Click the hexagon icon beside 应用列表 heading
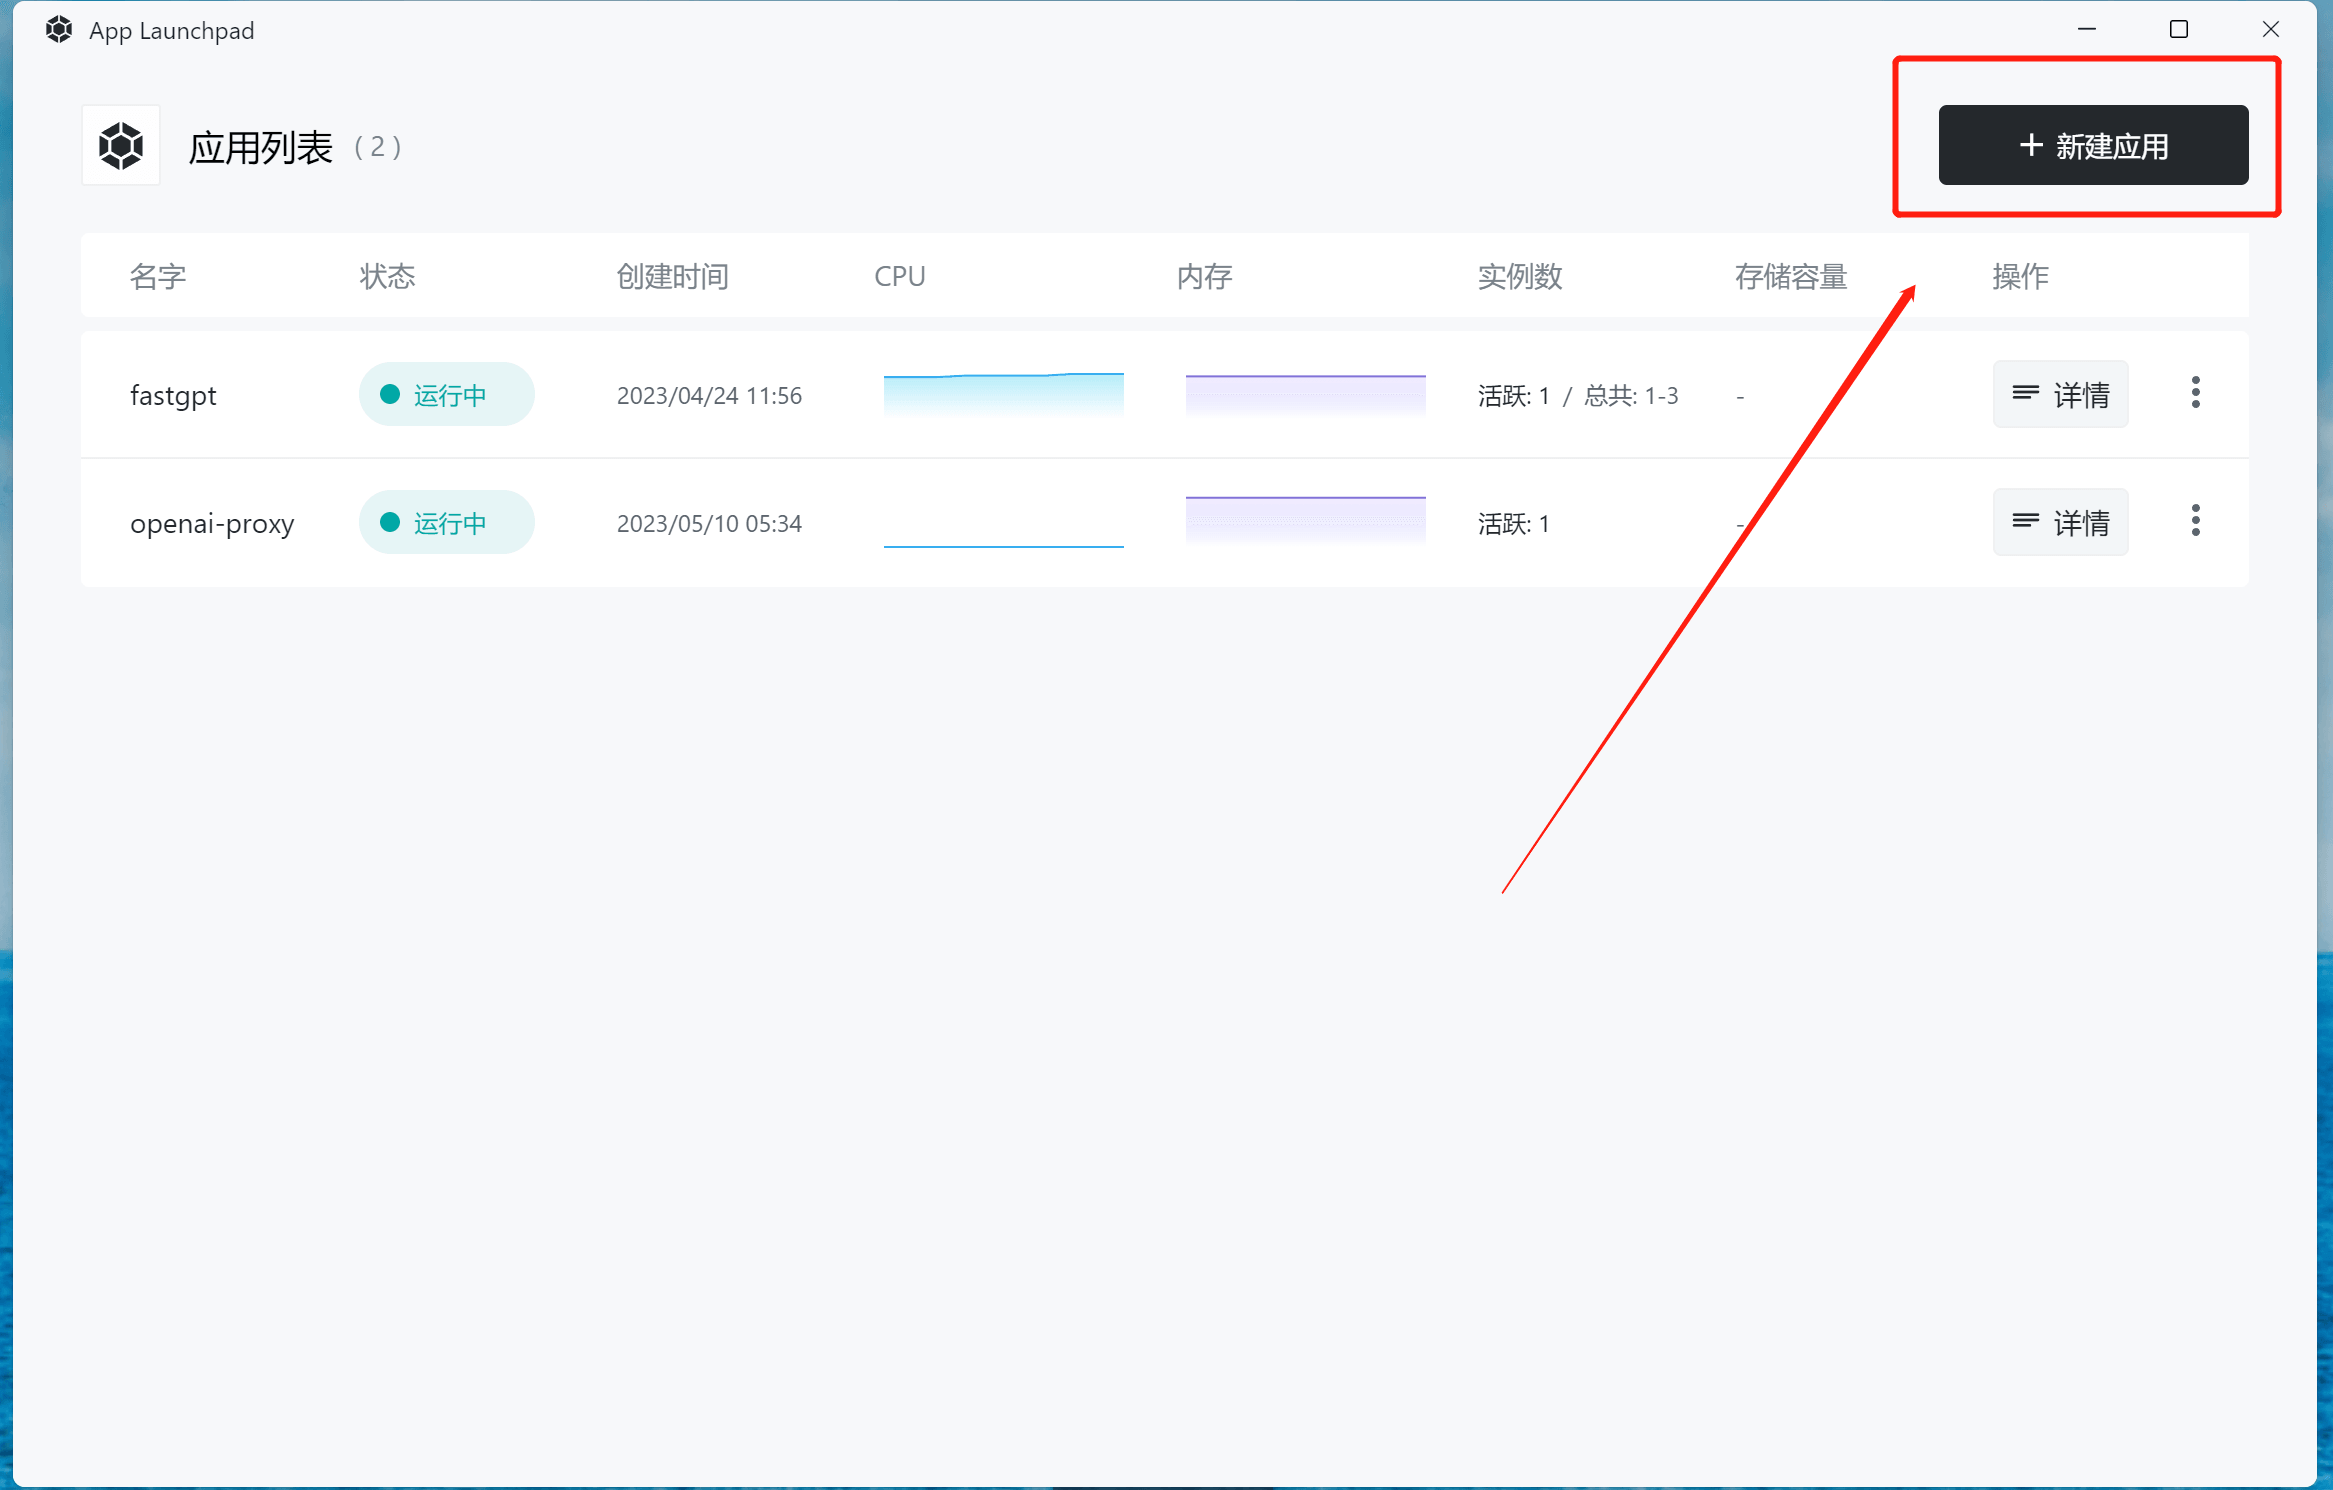2333x1490 pixels. (120, 145)
